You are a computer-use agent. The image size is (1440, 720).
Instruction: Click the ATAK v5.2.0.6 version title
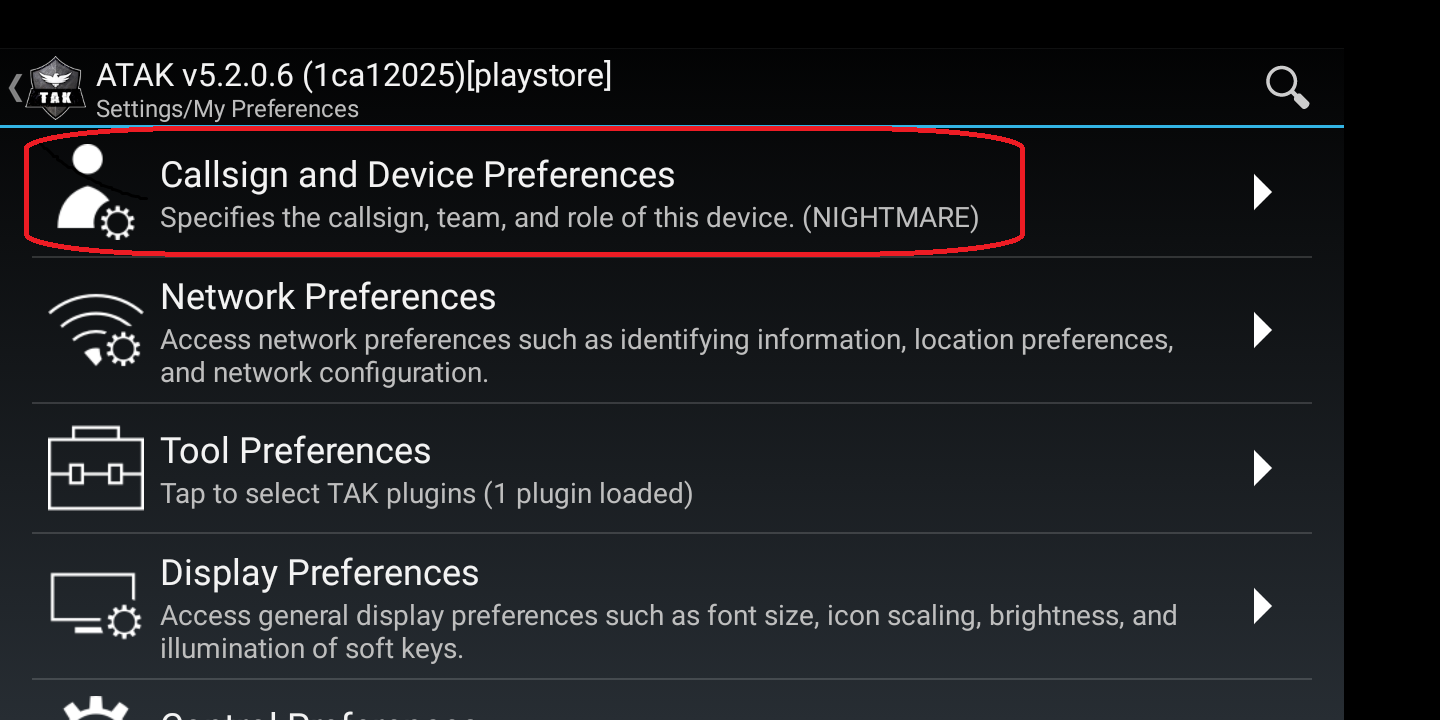click(353, 75)
